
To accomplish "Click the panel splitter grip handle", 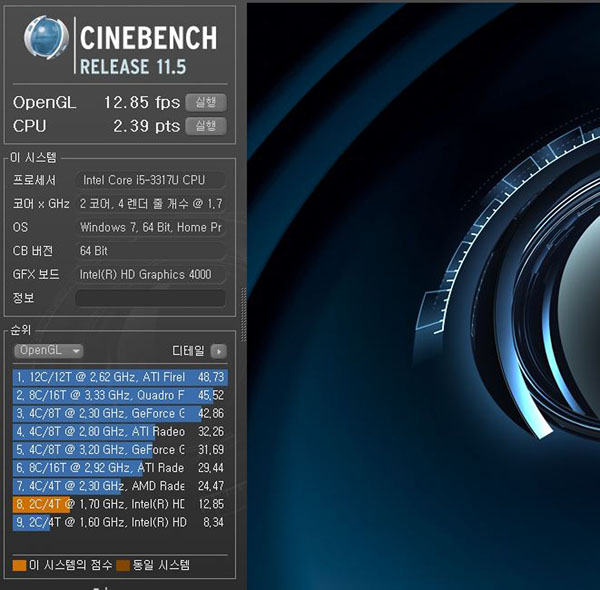I will tap(243, 315).
